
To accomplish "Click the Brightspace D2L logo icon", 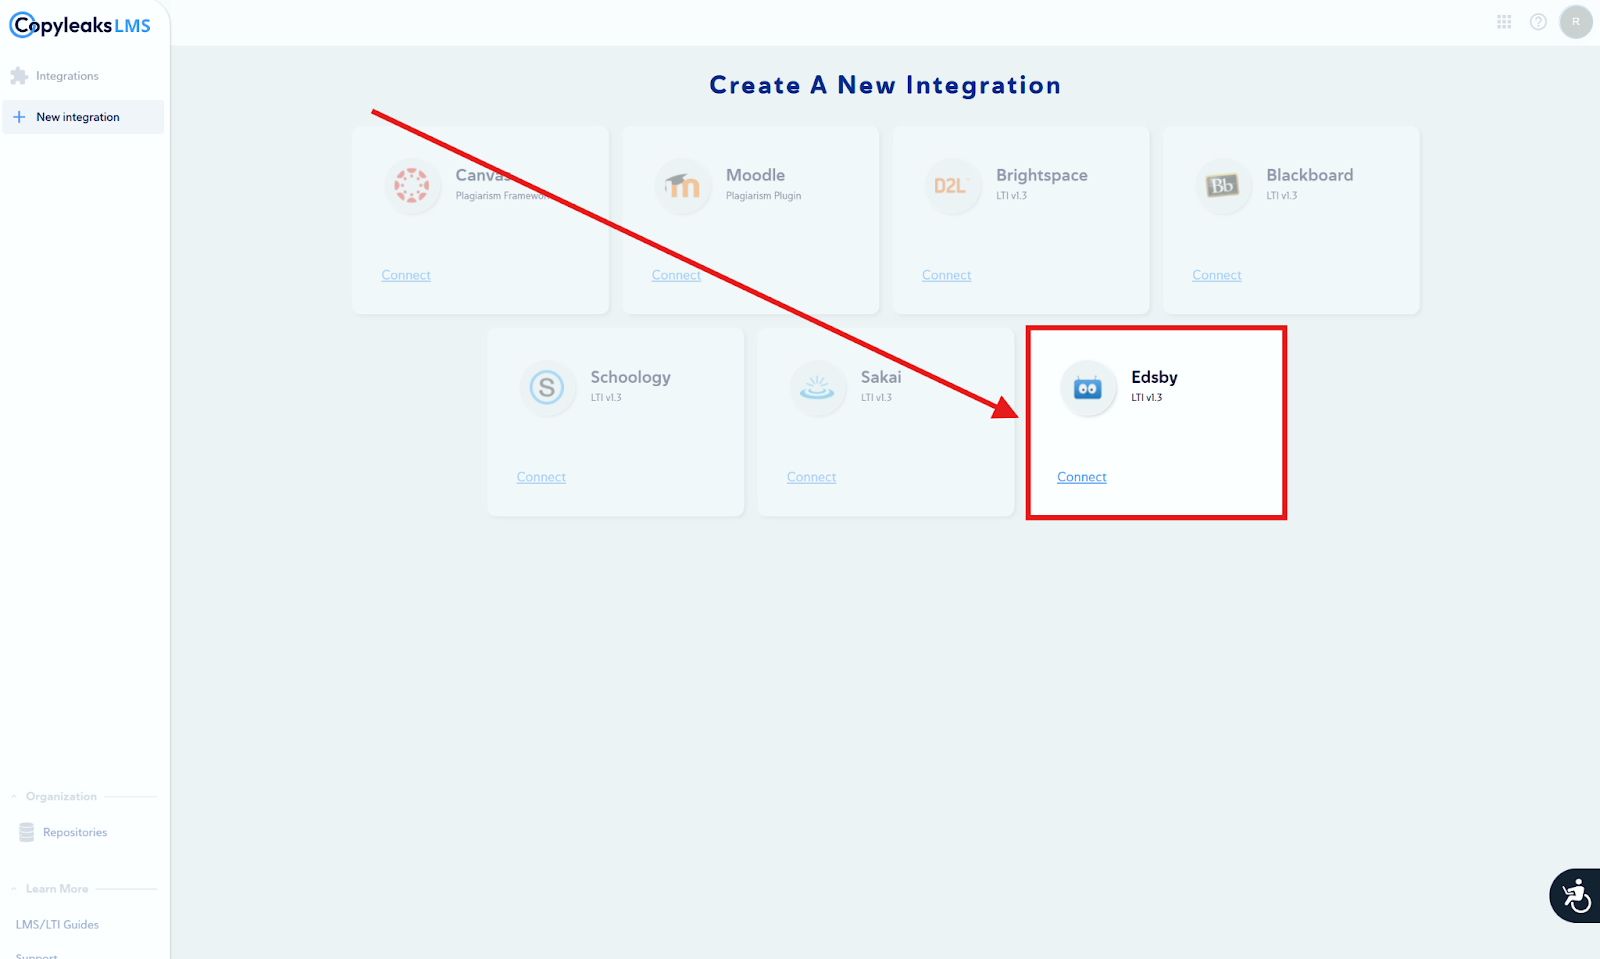I will pos(952,185).
